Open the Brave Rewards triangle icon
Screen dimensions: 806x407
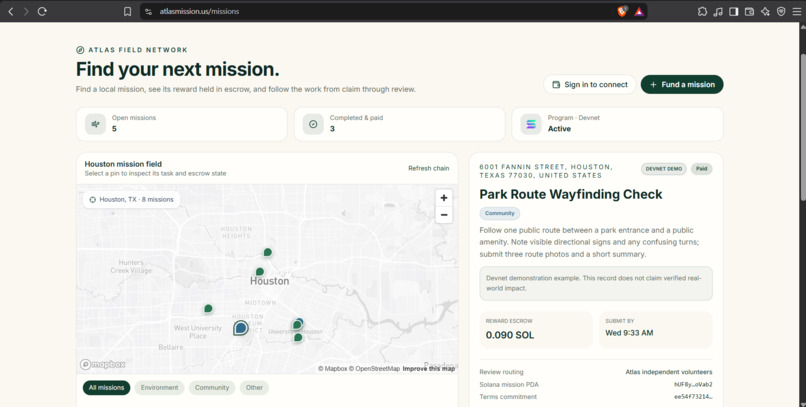click(638, 11)
